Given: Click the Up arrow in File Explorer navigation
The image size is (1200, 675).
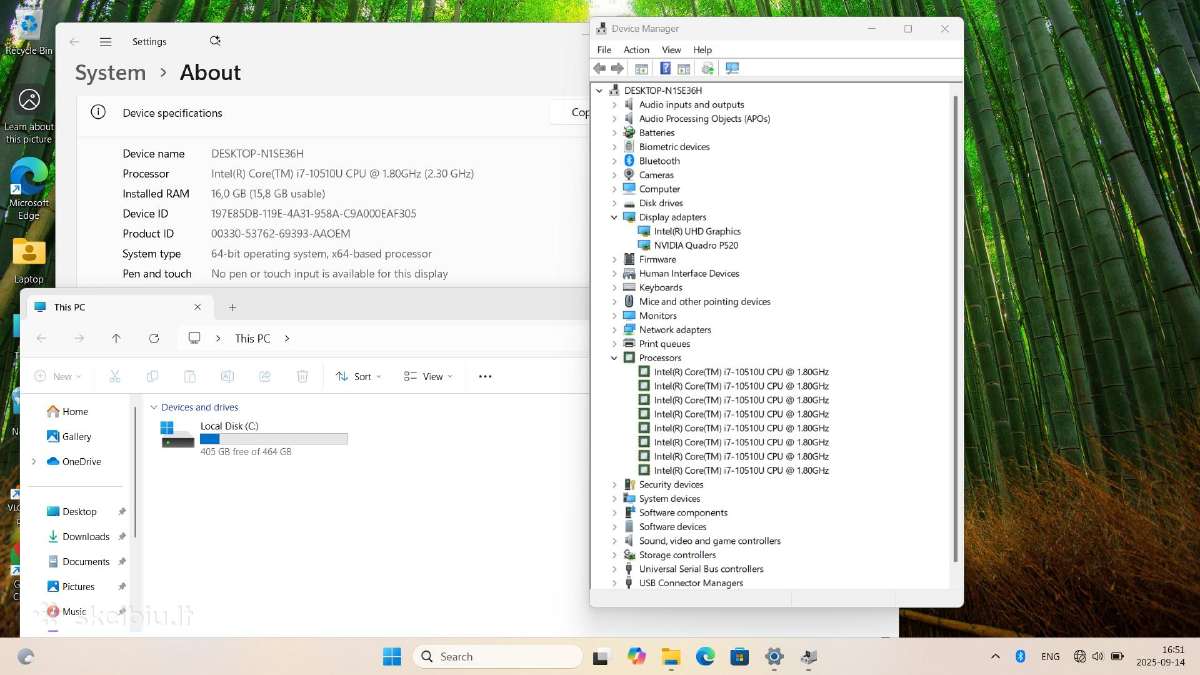Looking at the screenshot, I should click(x=116, y=338).
